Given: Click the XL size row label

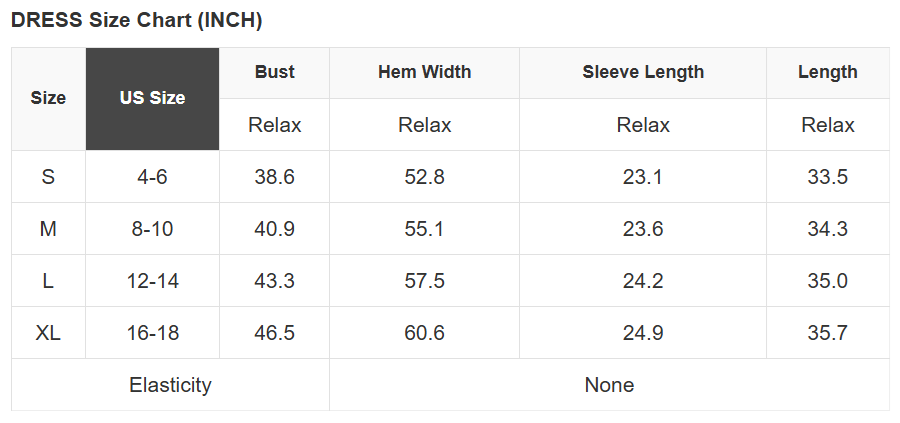Looking at the screenshot, I should (48, 333).
